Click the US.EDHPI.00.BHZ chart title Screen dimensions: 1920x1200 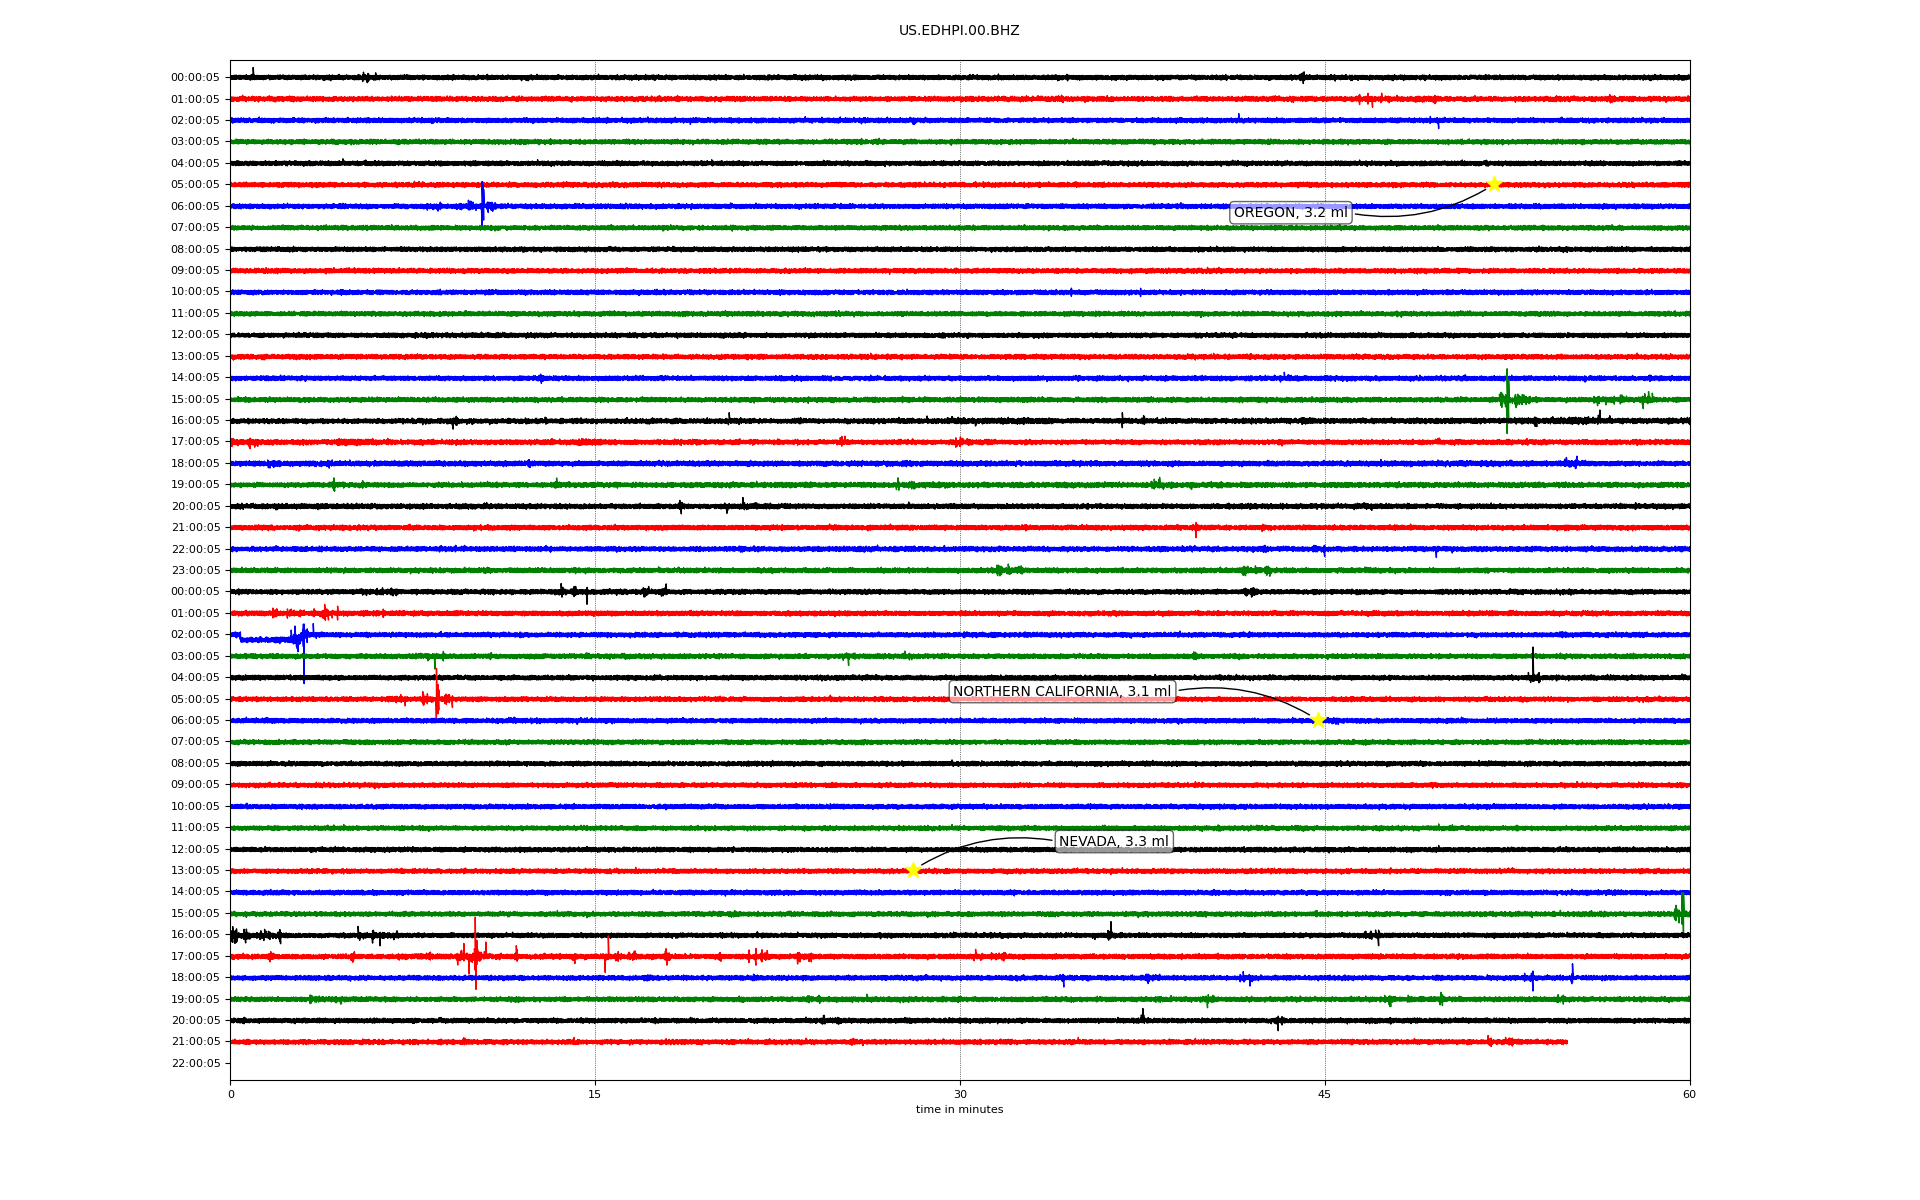point(959,31)
